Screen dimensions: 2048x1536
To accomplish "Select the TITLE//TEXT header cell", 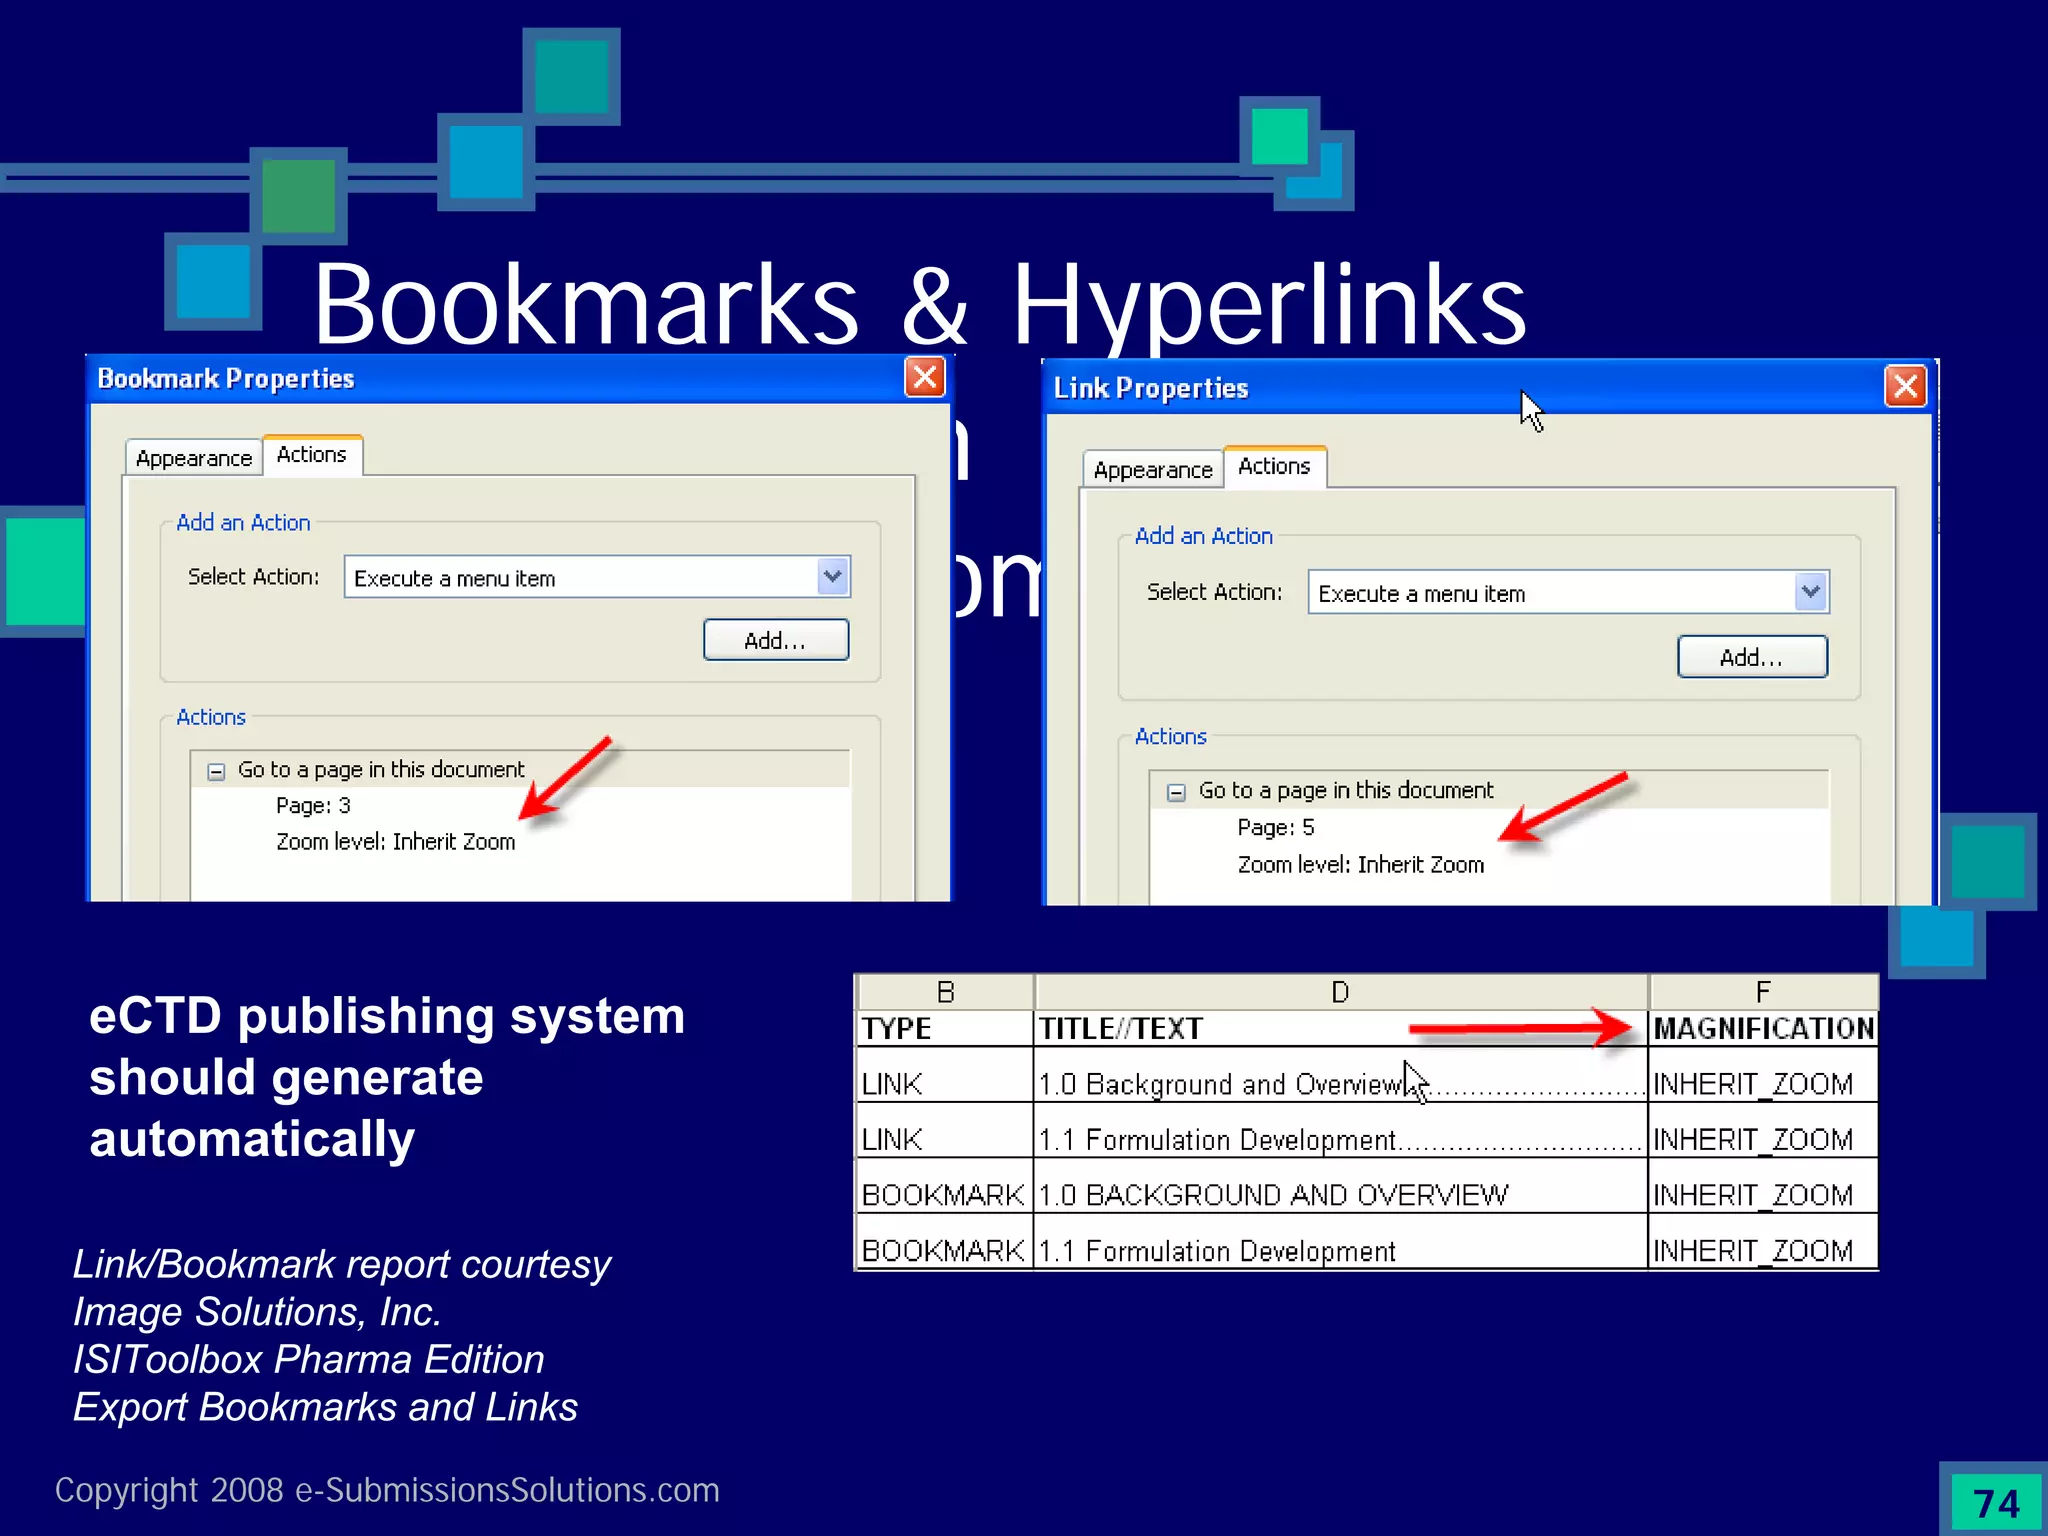I will pyautogui.click(x=1120, y=1029).
